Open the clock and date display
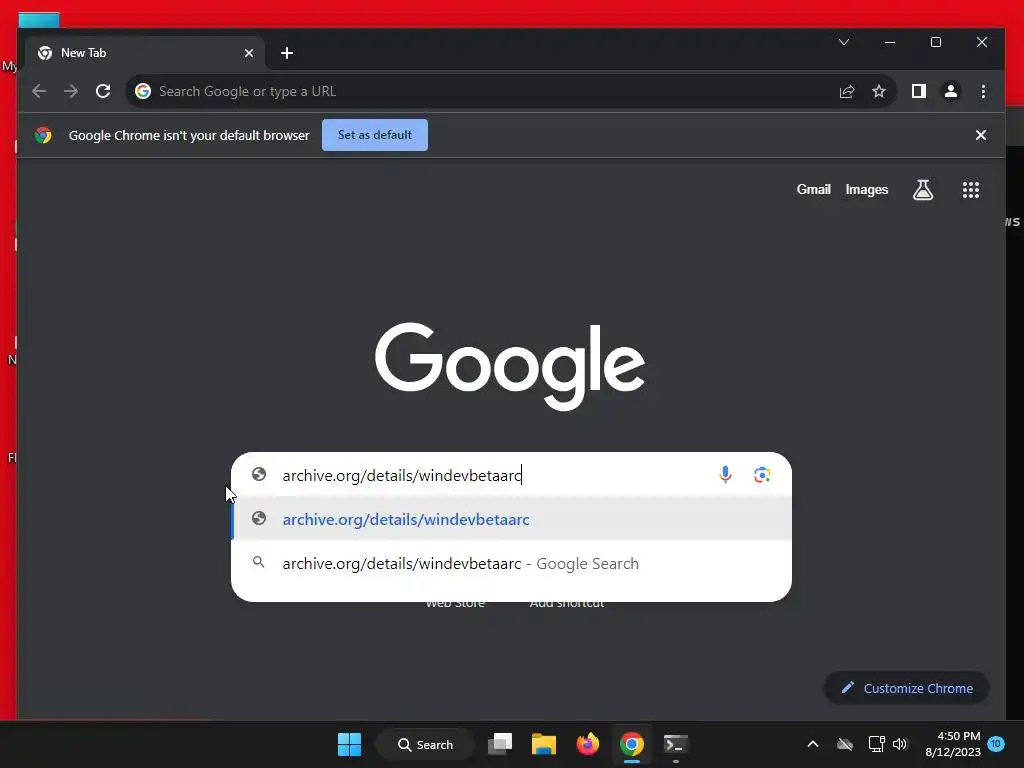The image size is (1024, 768). [x=952, y=744]
